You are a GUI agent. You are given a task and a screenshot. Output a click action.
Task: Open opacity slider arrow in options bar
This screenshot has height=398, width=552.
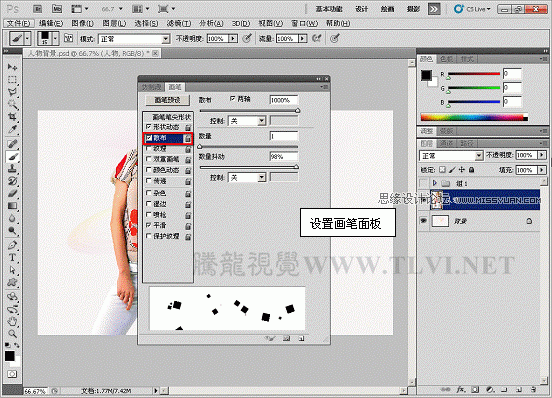(233, 38)
